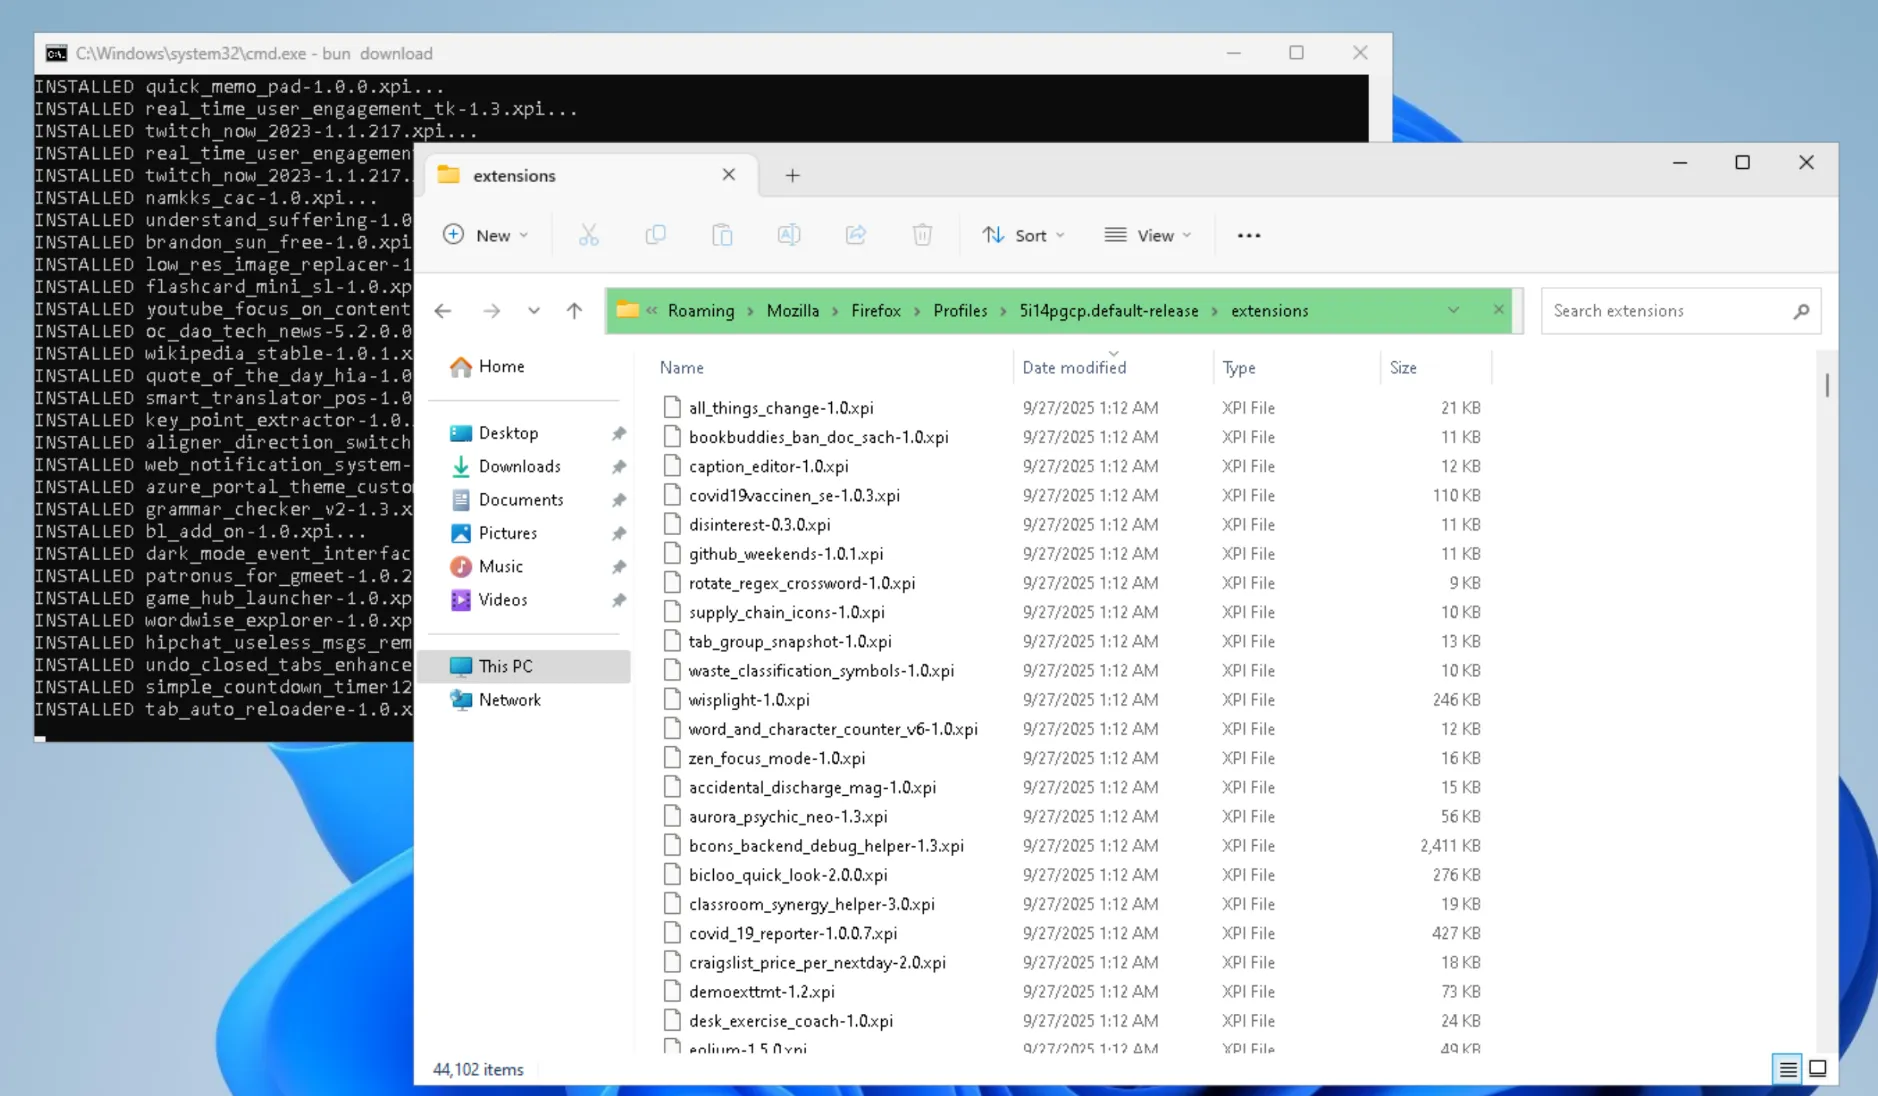Paste from clipboard using toolbar icon
Viewport: 1878px width, 1096px height.
722,234
